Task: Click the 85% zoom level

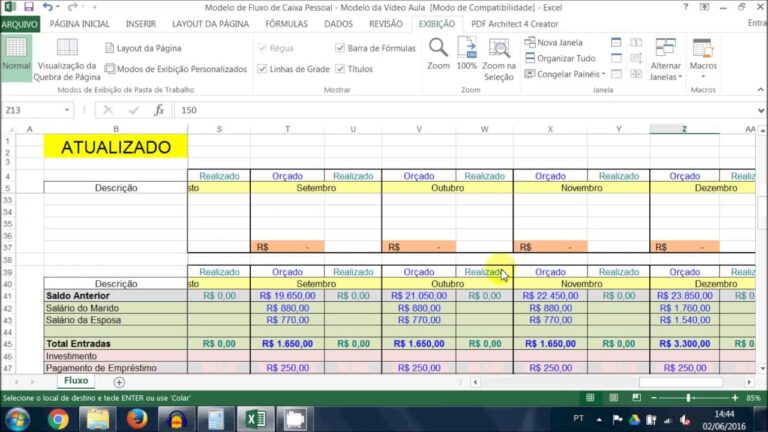Action: point(753,398)
